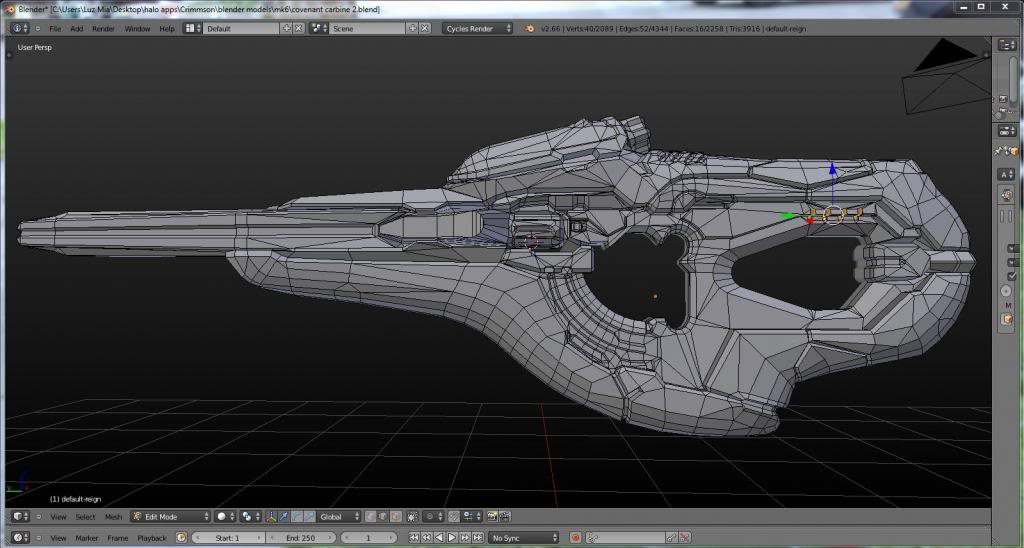Open the Select menu in 3D view

point(85,517)
